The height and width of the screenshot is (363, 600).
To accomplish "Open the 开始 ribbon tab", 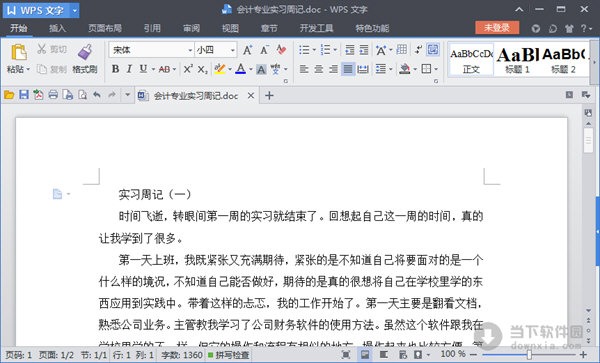I will point(18,28).
